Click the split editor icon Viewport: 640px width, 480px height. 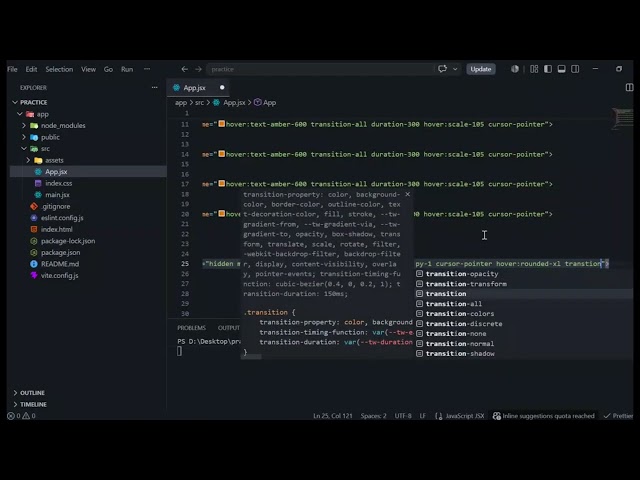(x=629, y=87)
